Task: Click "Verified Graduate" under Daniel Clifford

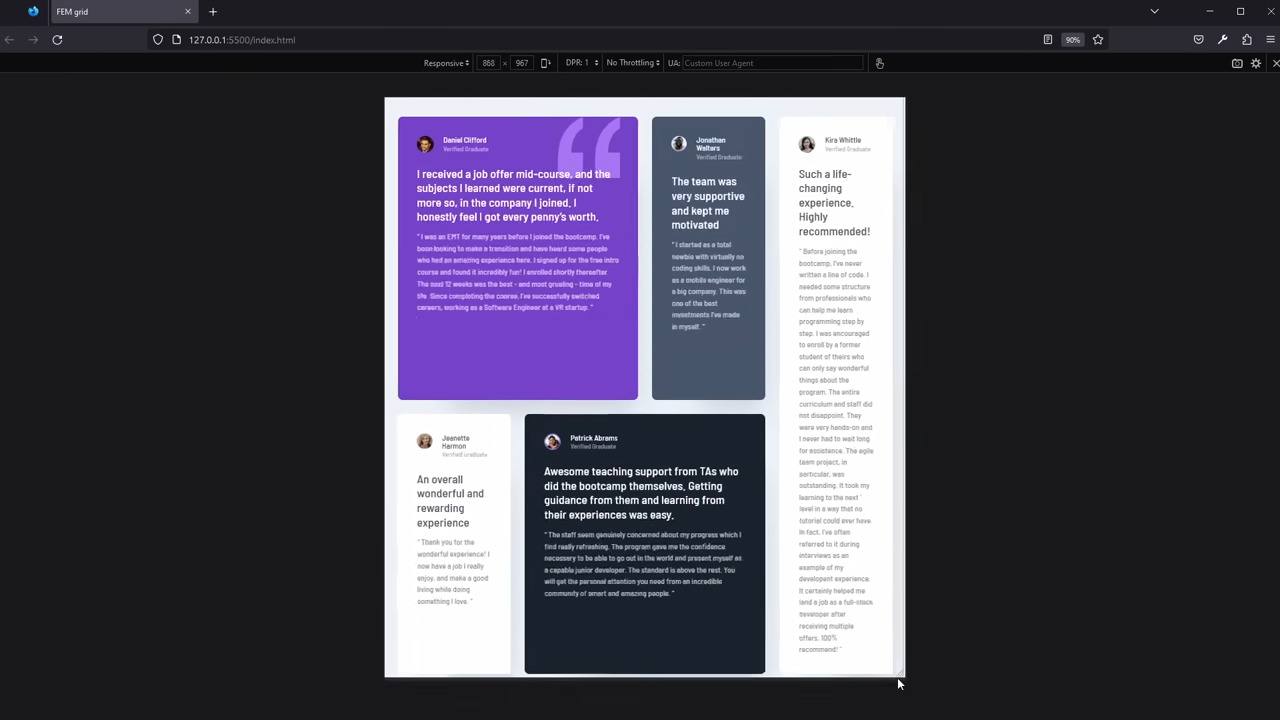Action: tap(466, 149)
